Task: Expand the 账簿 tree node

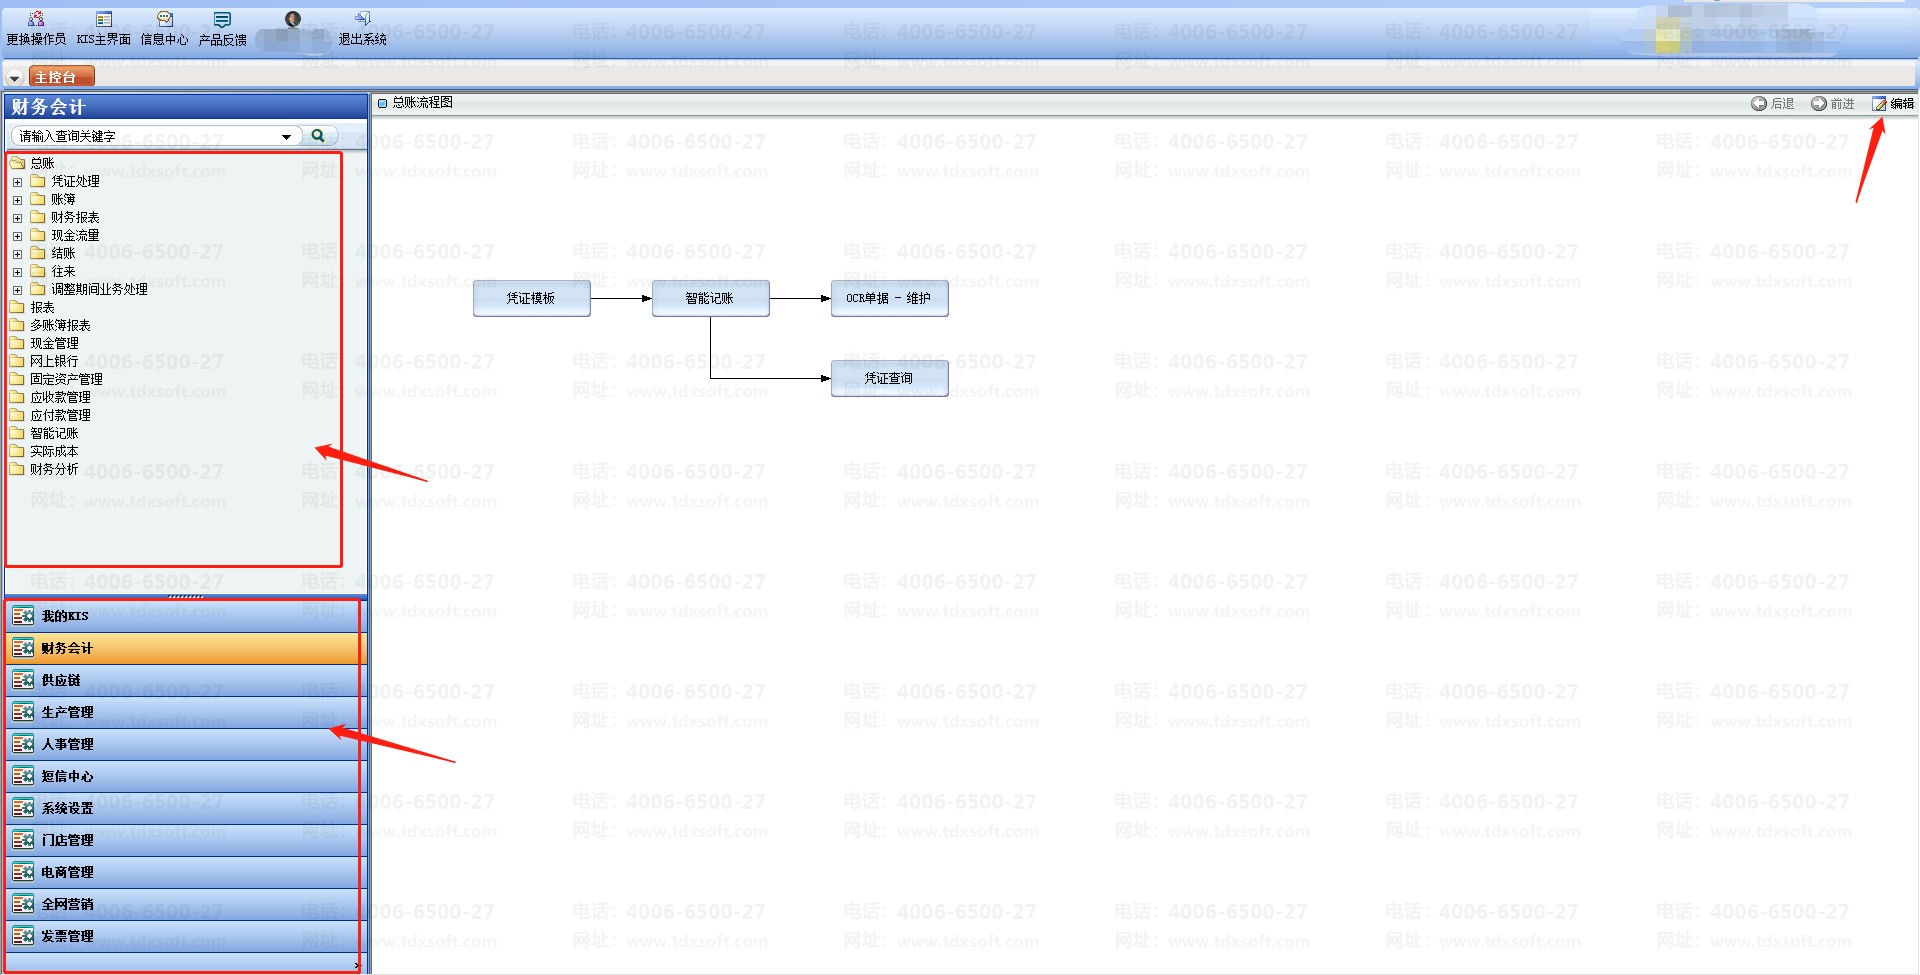Action: [x=17, y=200]
